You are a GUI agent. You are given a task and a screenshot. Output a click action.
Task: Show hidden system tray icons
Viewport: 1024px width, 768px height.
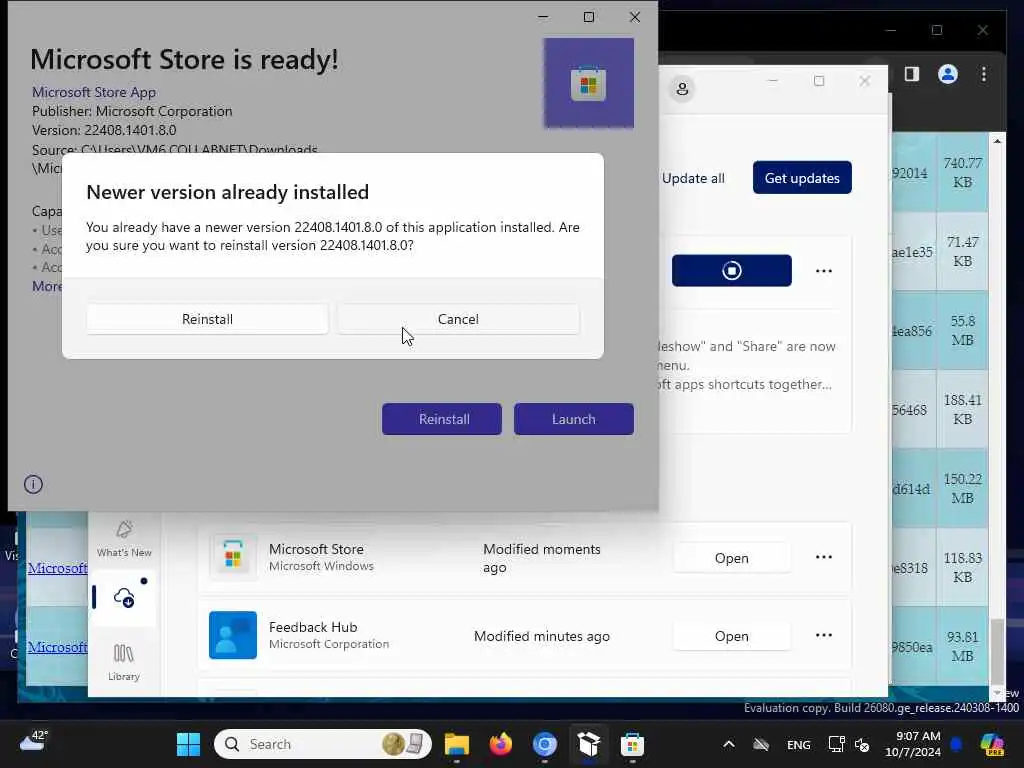point(729,744)
